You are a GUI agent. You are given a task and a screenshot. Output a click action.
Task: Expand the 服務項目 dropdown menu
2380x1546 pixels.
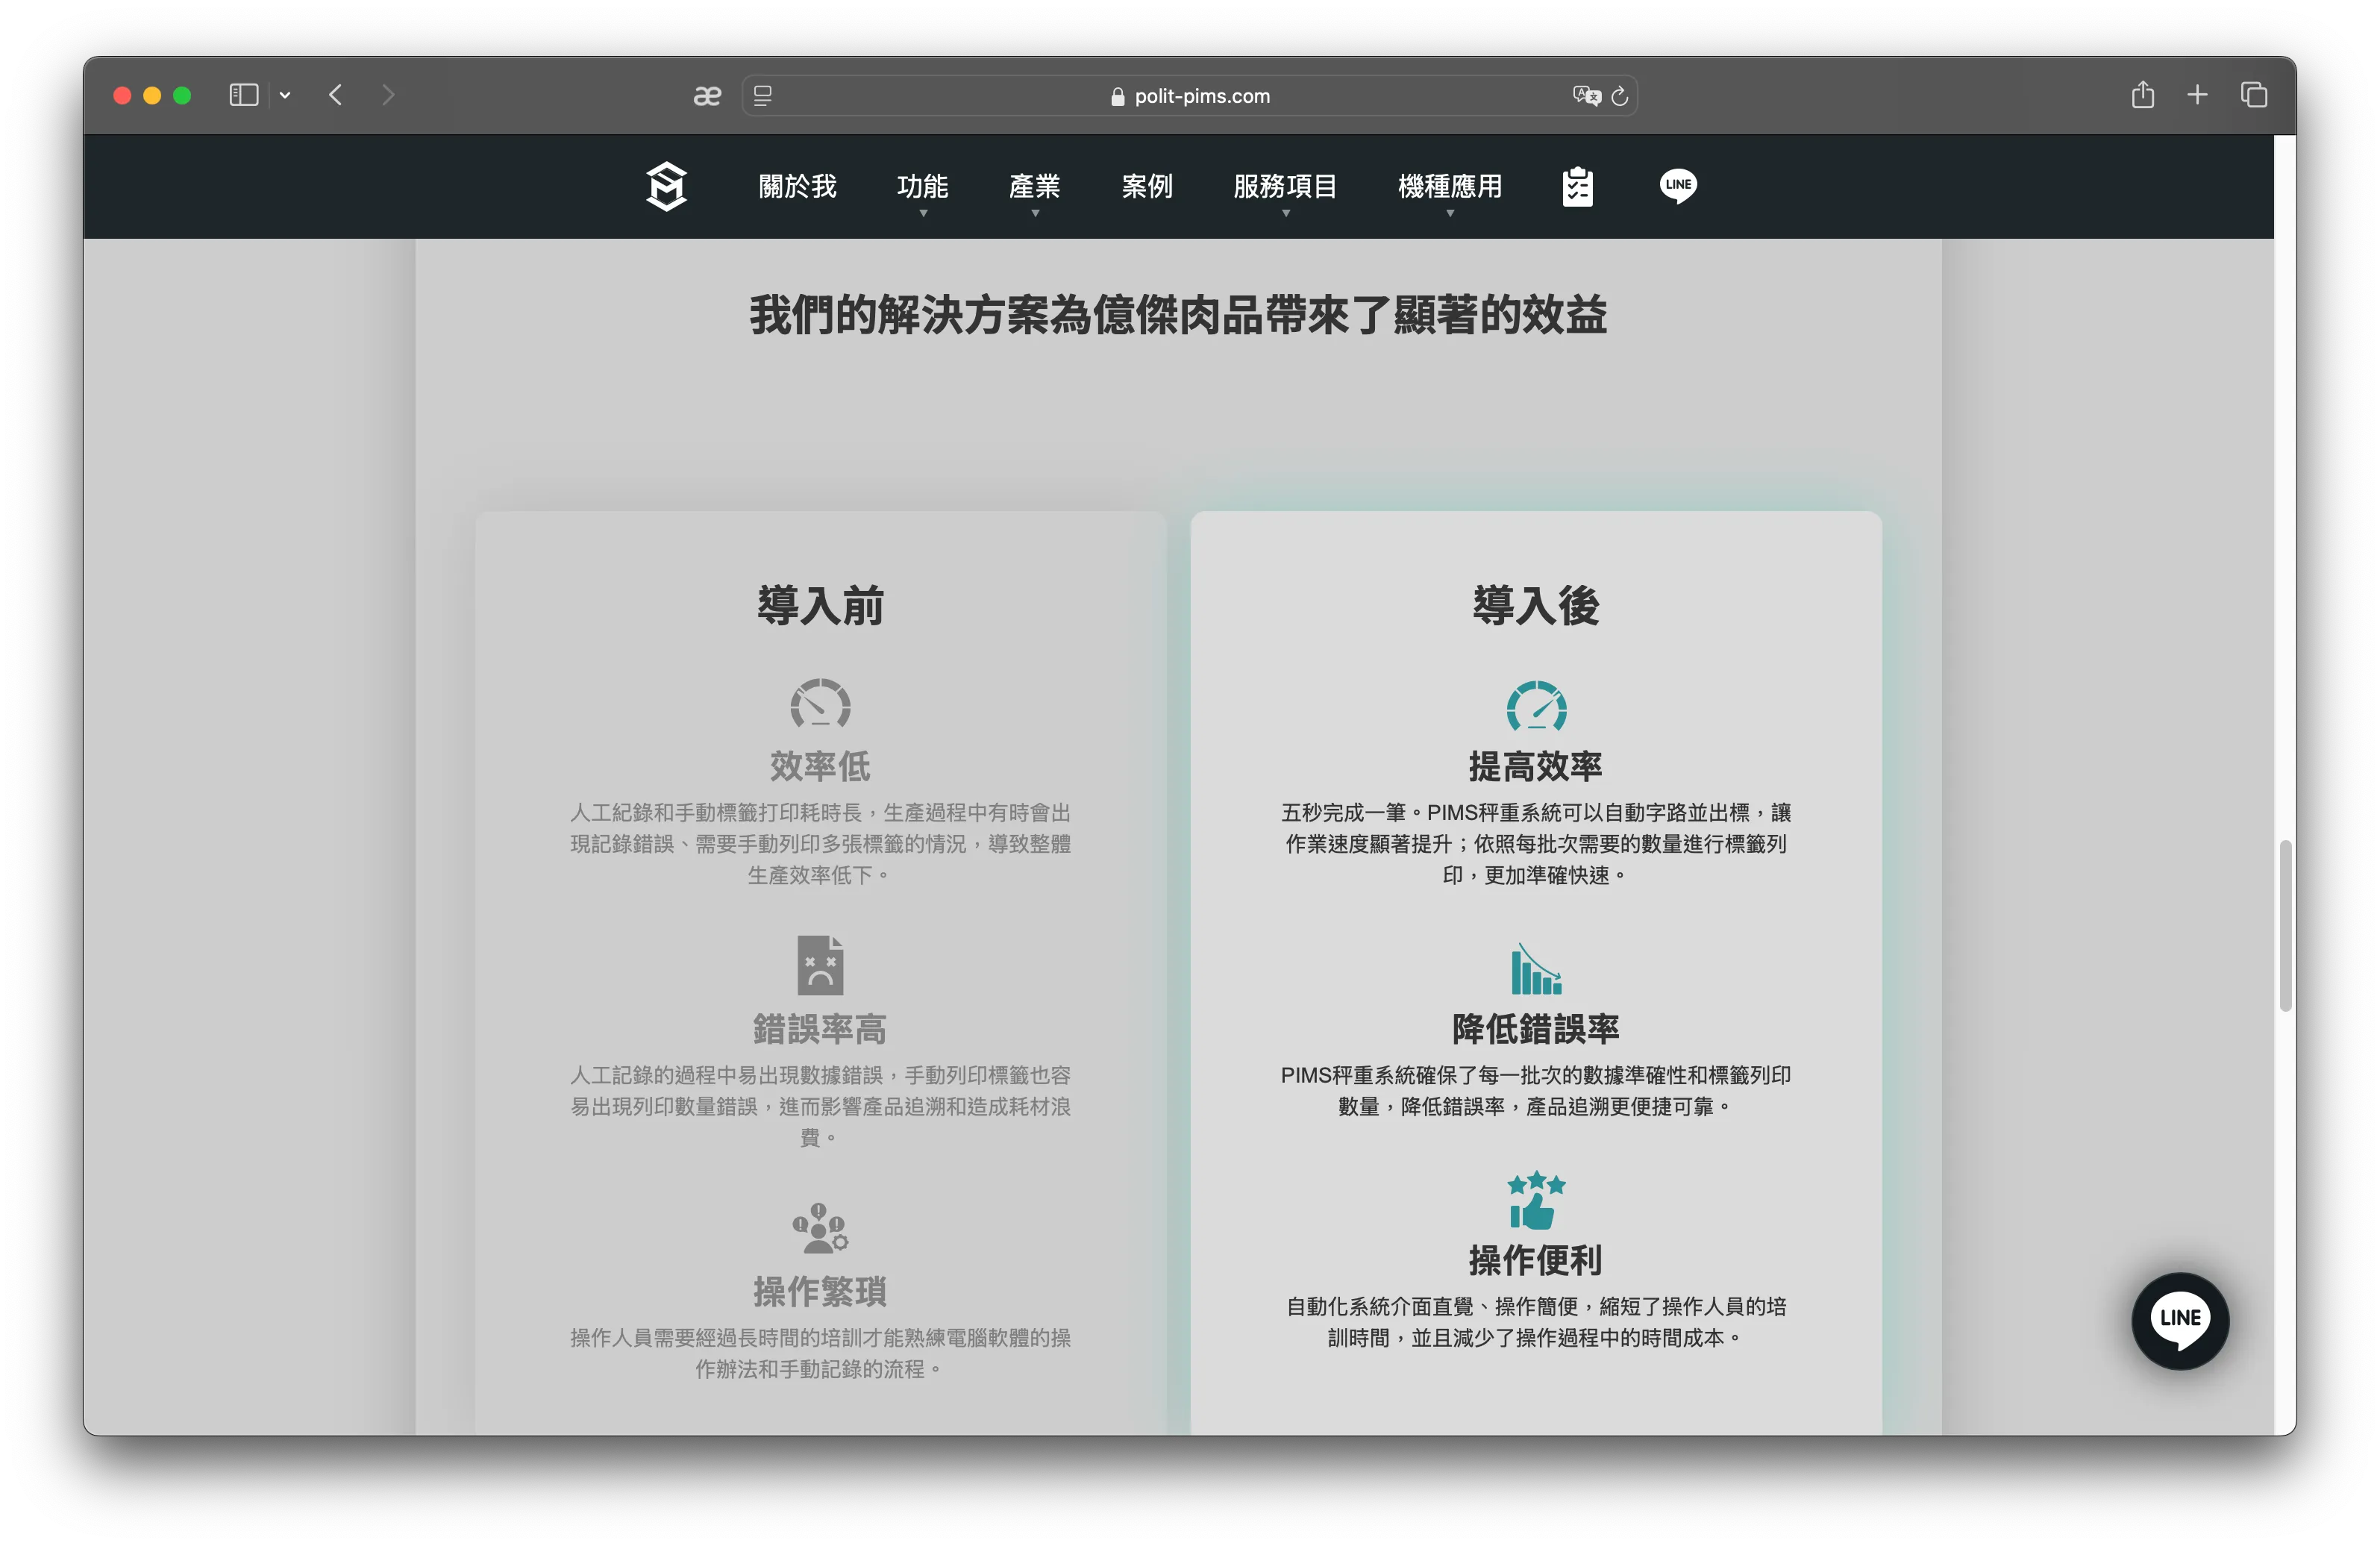1286,187
